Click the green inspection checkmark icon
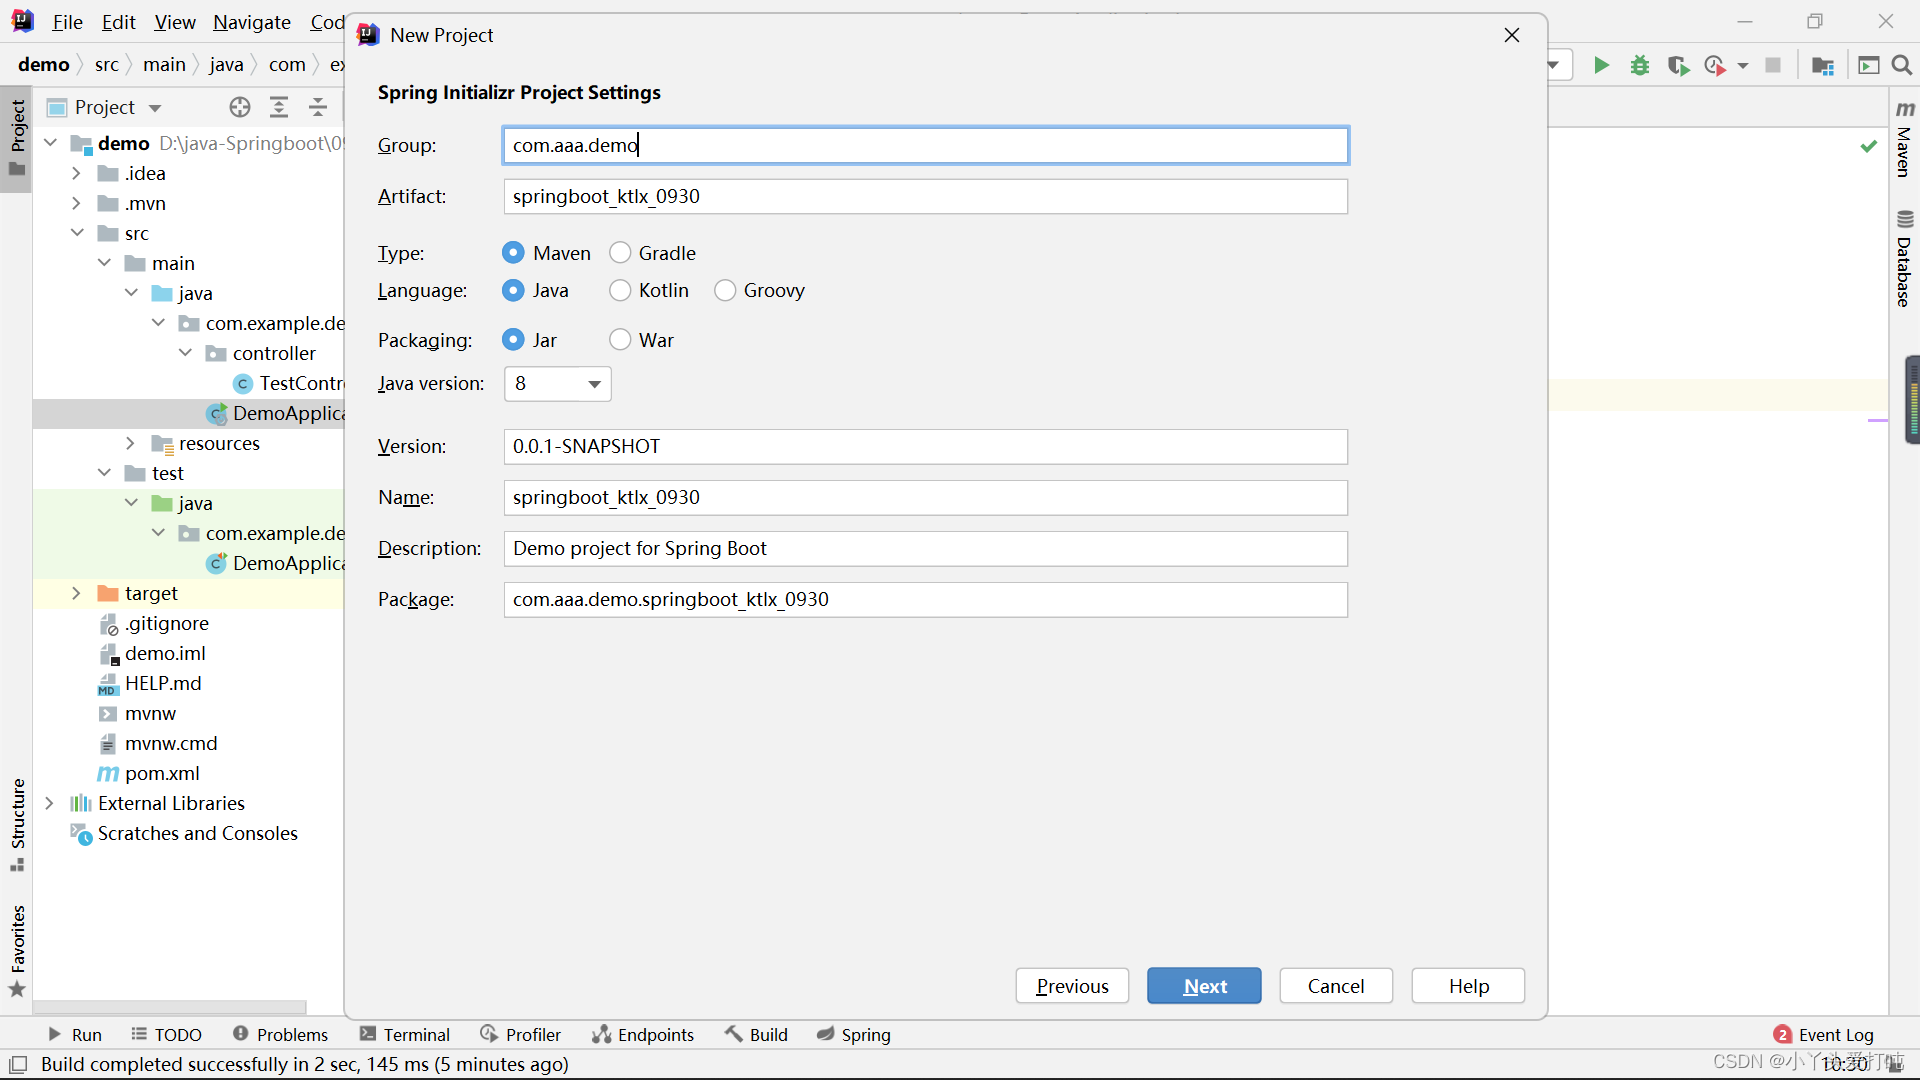This screenshot has width=1920, height=1080. point(1868,146)
